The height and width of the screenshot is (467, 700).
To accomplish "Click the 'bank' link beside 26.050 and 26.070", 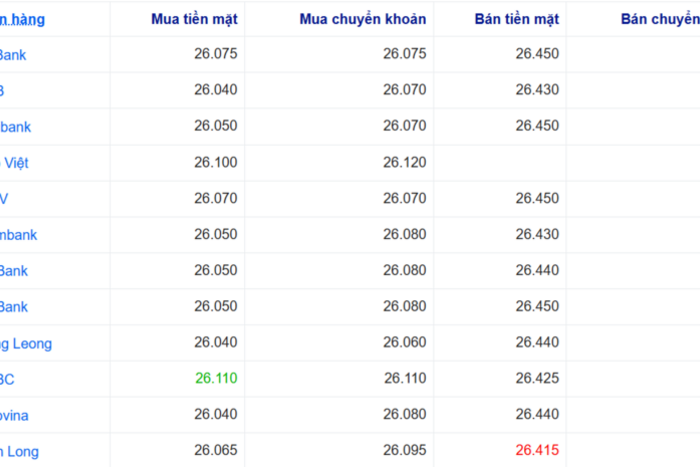I will point(16,127).
